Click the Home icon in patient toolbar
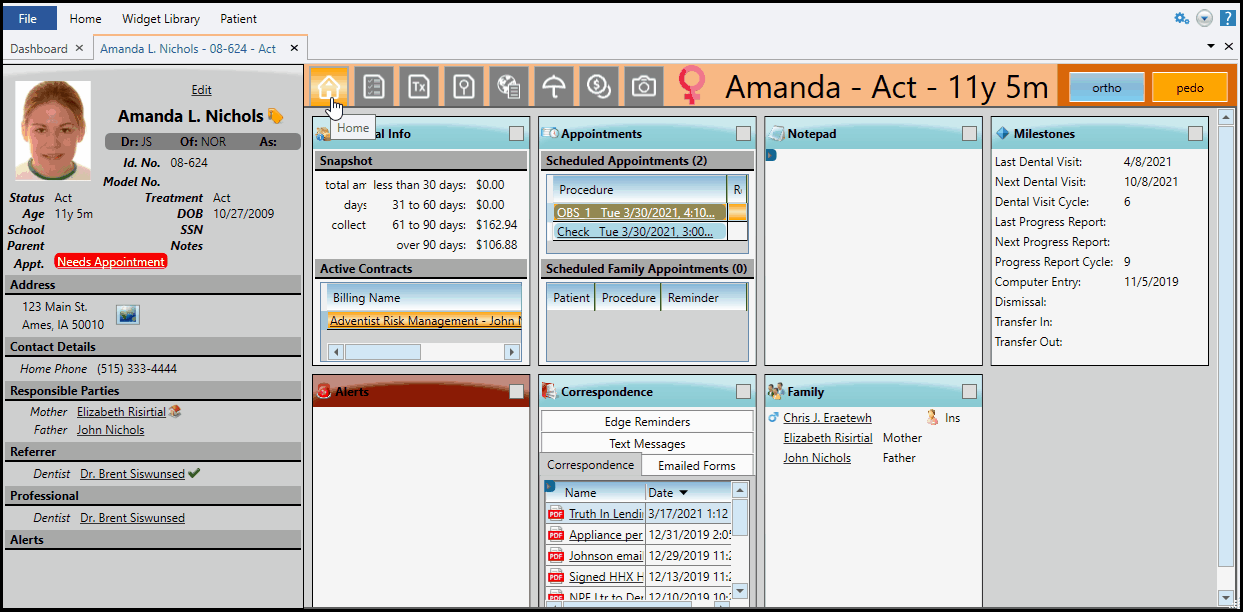 point(329,87)
